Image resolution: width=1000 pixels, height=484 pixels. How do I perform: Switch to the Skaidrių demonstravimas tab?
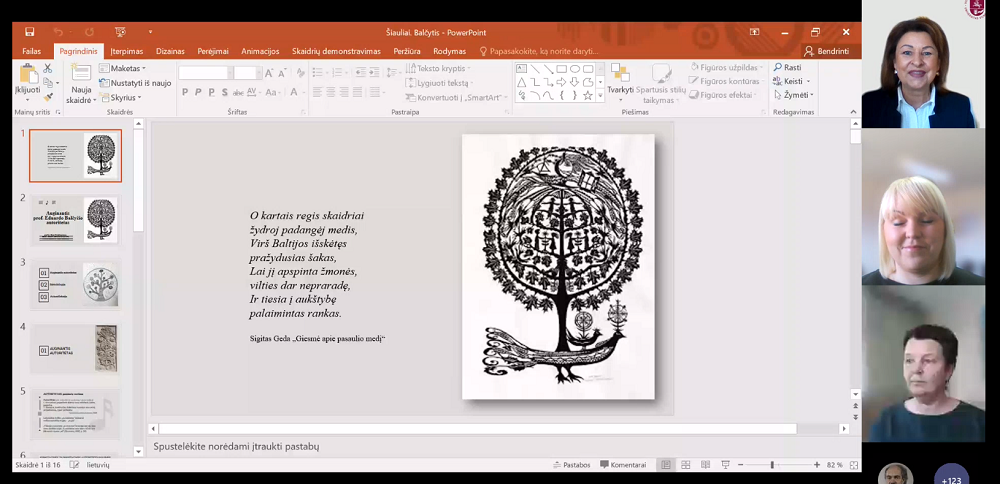click(336, 51)
